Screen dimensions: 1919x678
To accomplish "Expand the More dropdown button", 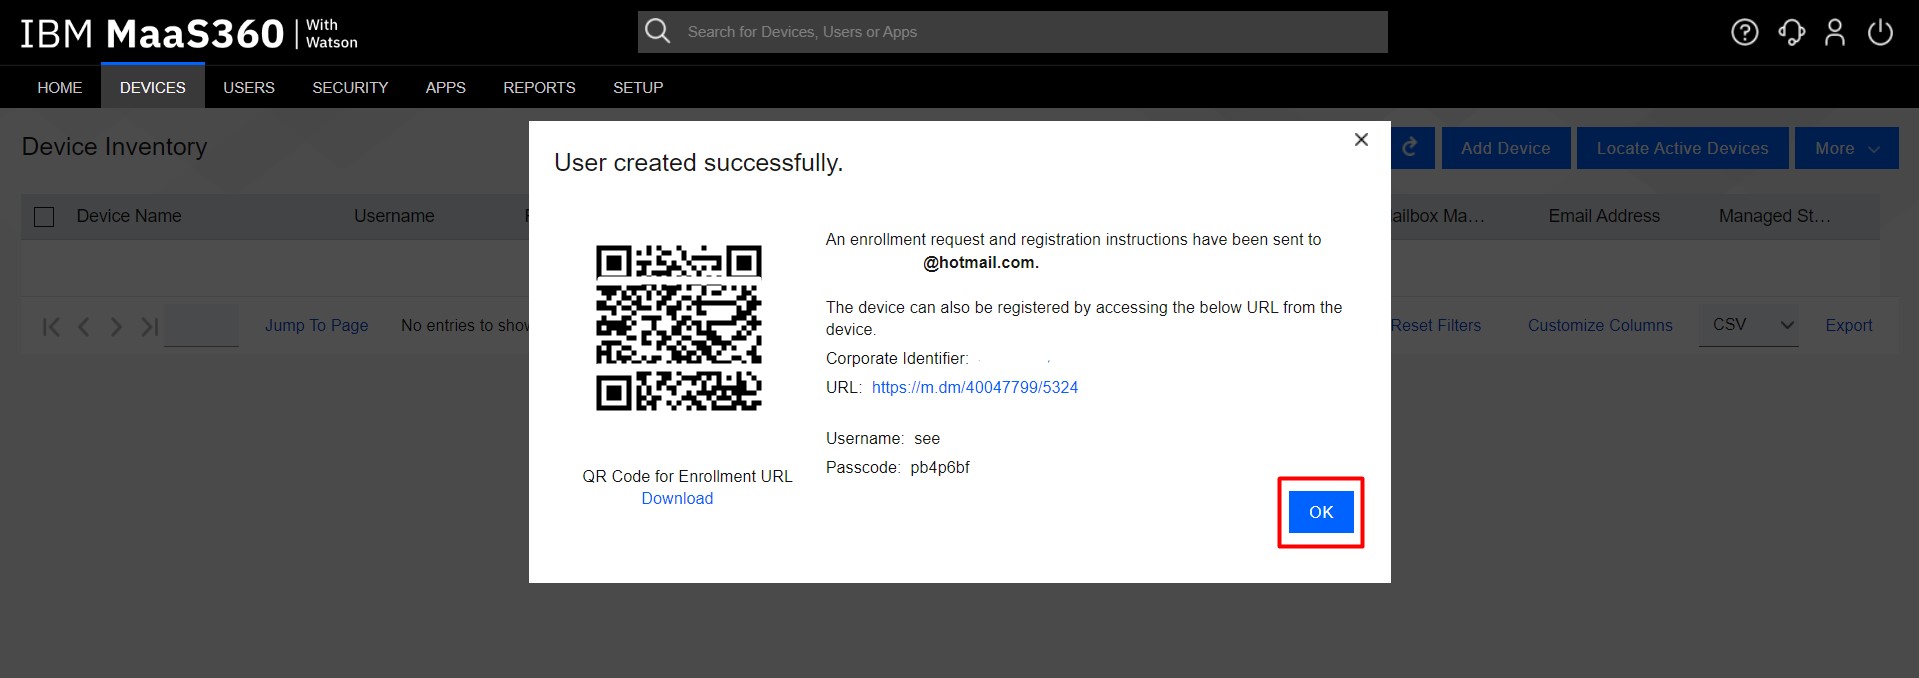I will click(1846, 148).
